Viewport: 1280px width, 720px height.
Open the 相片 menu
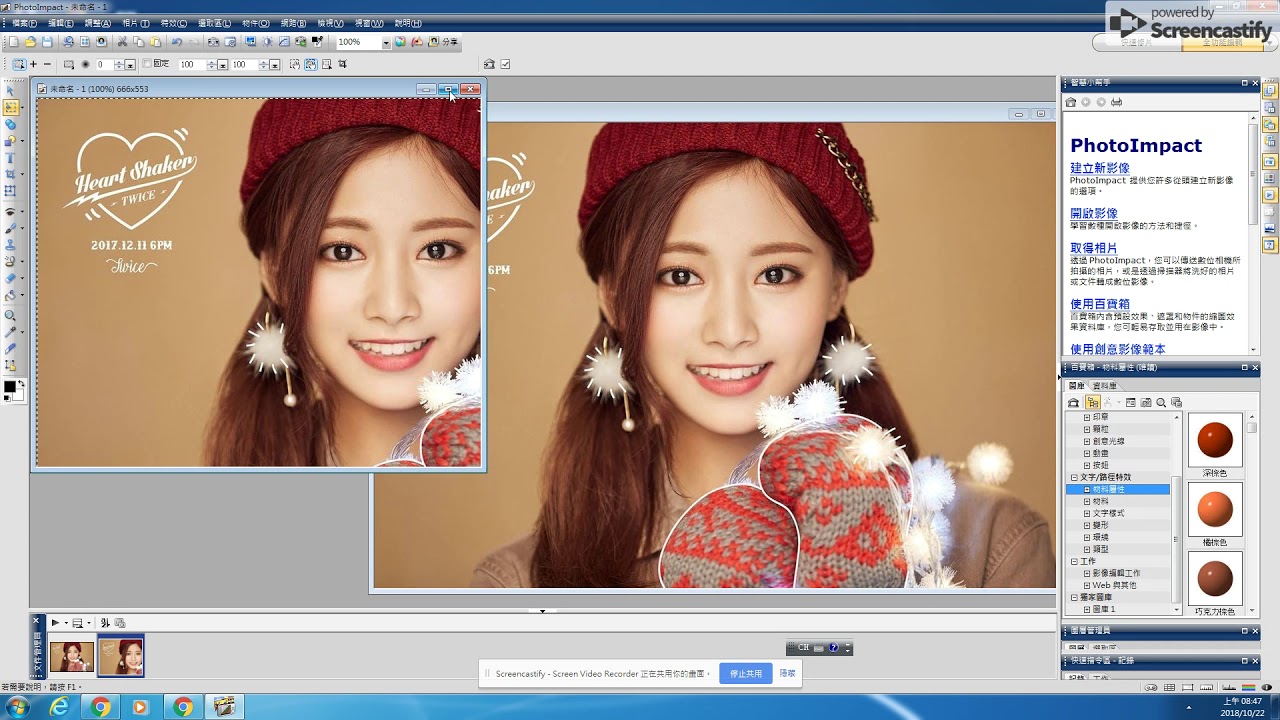tap(135, 23)
